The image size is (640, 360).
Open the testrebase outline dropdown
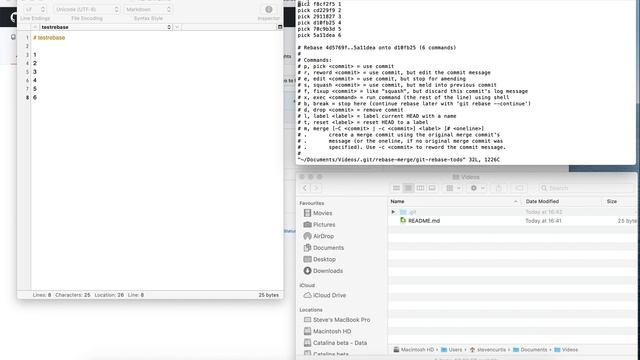[106, 27]
